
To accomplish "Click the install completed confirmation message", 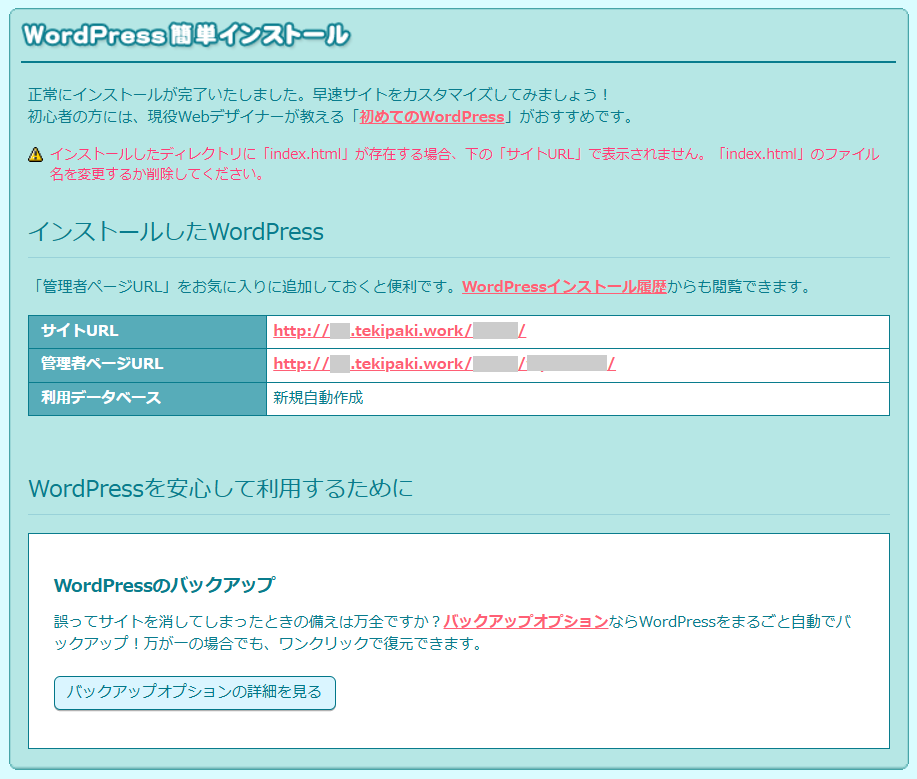I will point(319,95).
